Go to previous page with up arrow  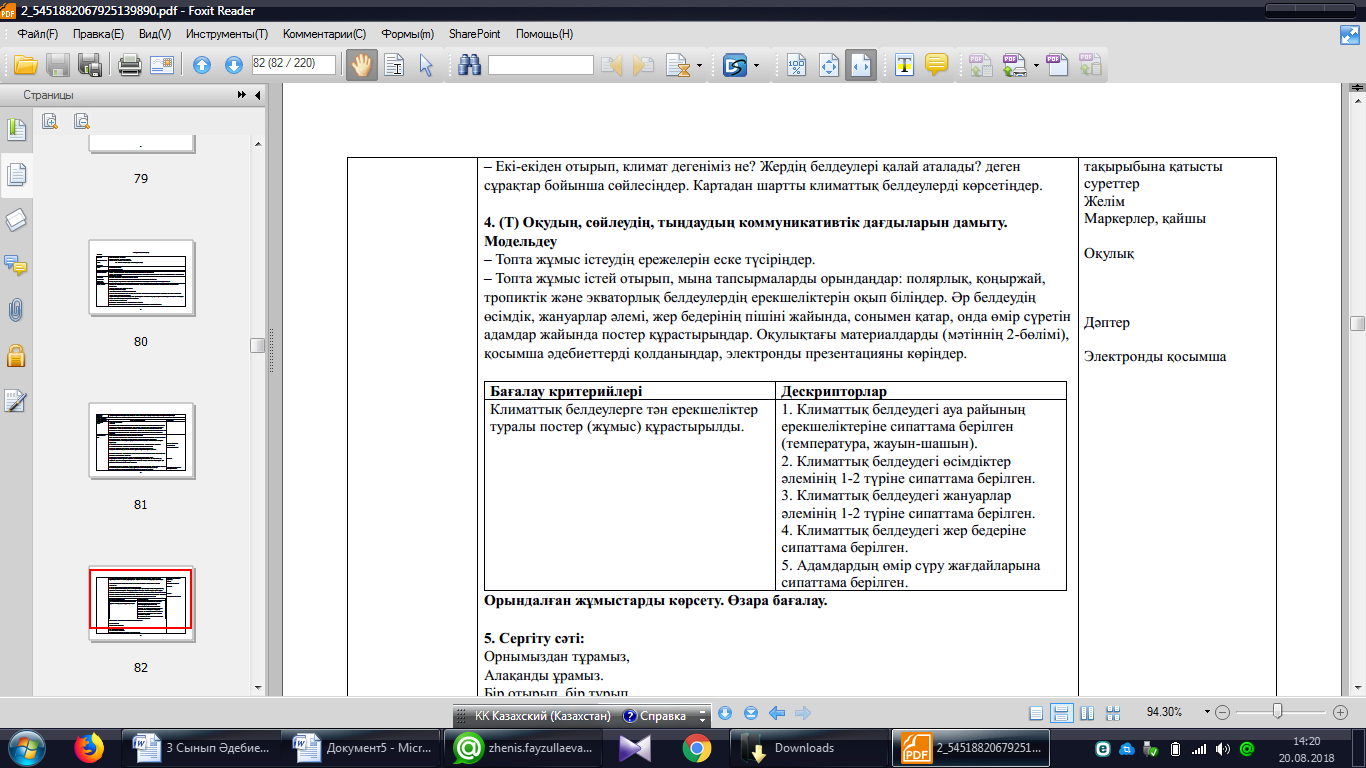[x=202, y=65]
